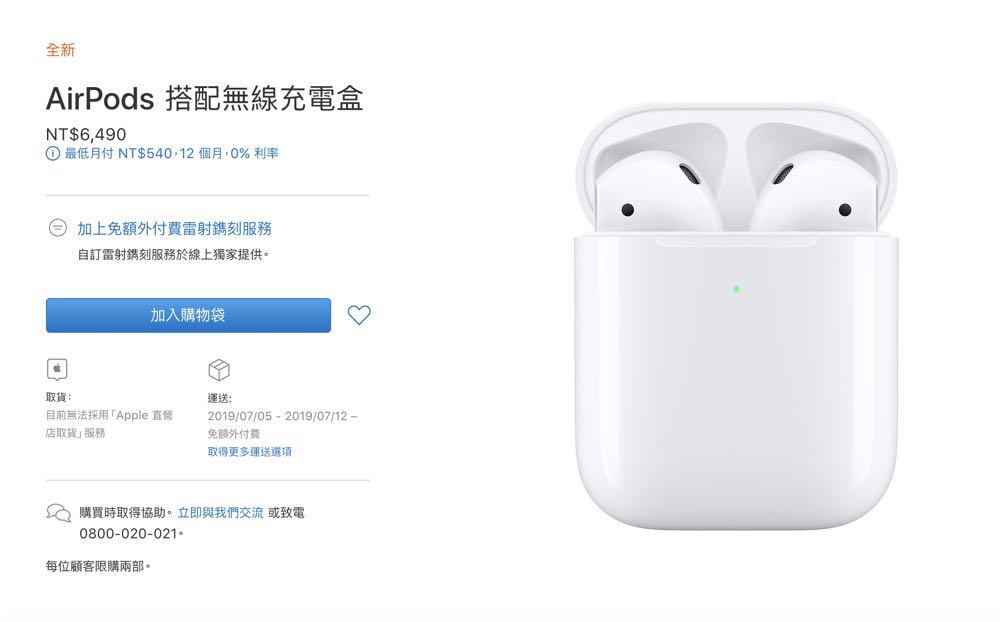This screenshot has width=1000, height=622.
Task: Click the shipping box icon
Action: [219, 370]
